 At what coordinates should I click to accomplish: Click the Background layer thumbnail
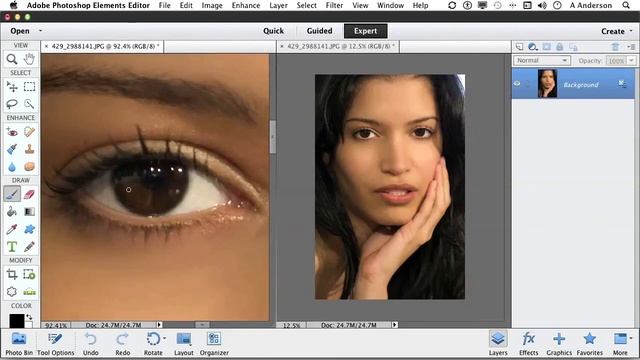547,83
